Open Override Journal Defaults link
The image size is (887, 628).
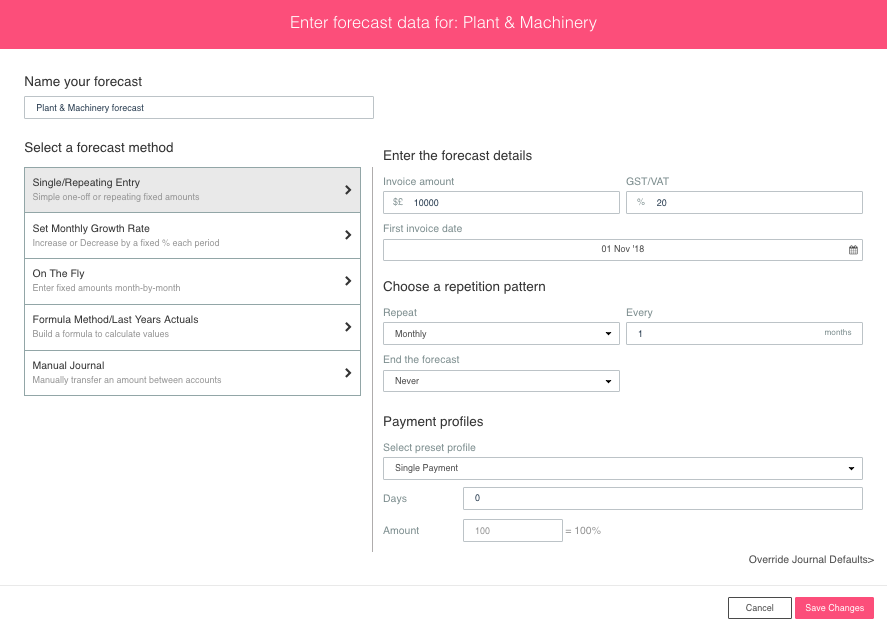(x=811, y=560)
